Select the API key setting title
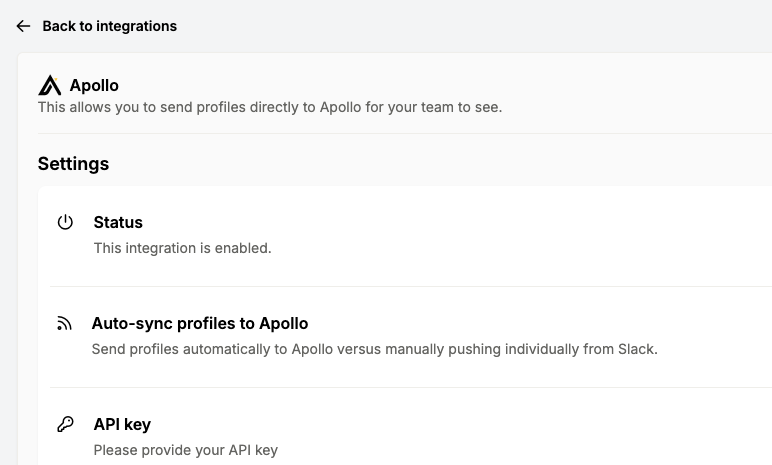Image resolution: width=772 pixels, height=465 pixels. 122,424
